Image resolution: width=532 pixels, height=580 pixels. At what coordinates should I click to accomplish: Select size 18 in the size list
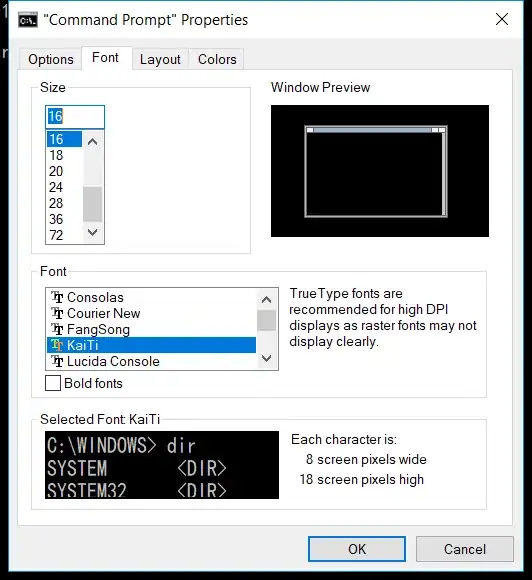tap(64, 155)
